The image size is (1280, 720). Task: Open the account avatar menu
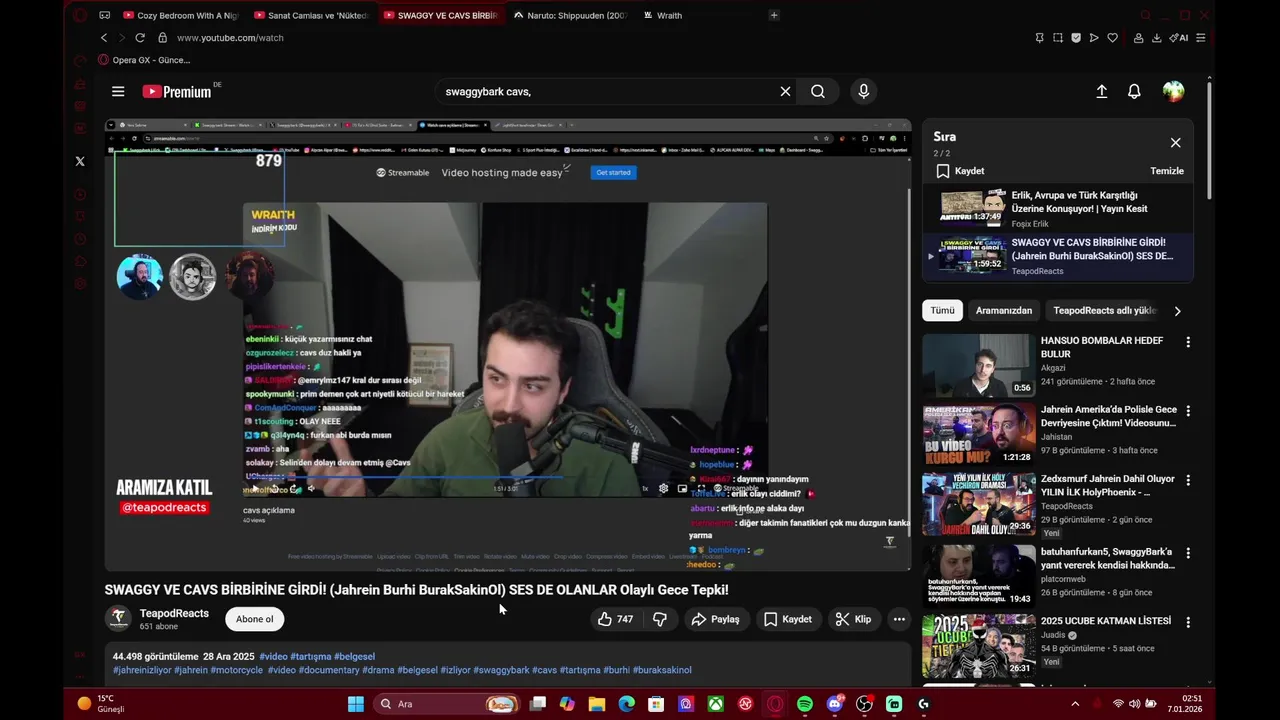(1173, 91)
